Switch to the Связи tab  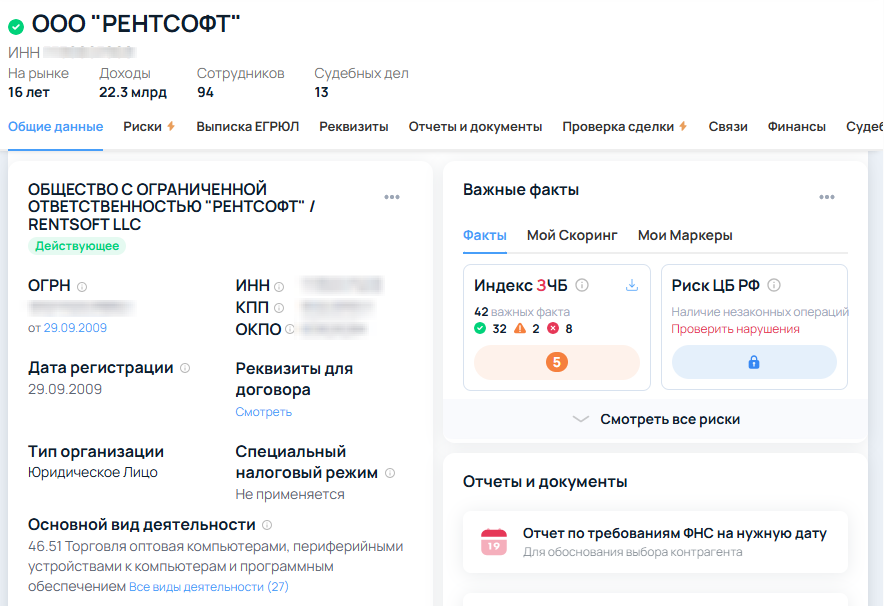point(728,127)
